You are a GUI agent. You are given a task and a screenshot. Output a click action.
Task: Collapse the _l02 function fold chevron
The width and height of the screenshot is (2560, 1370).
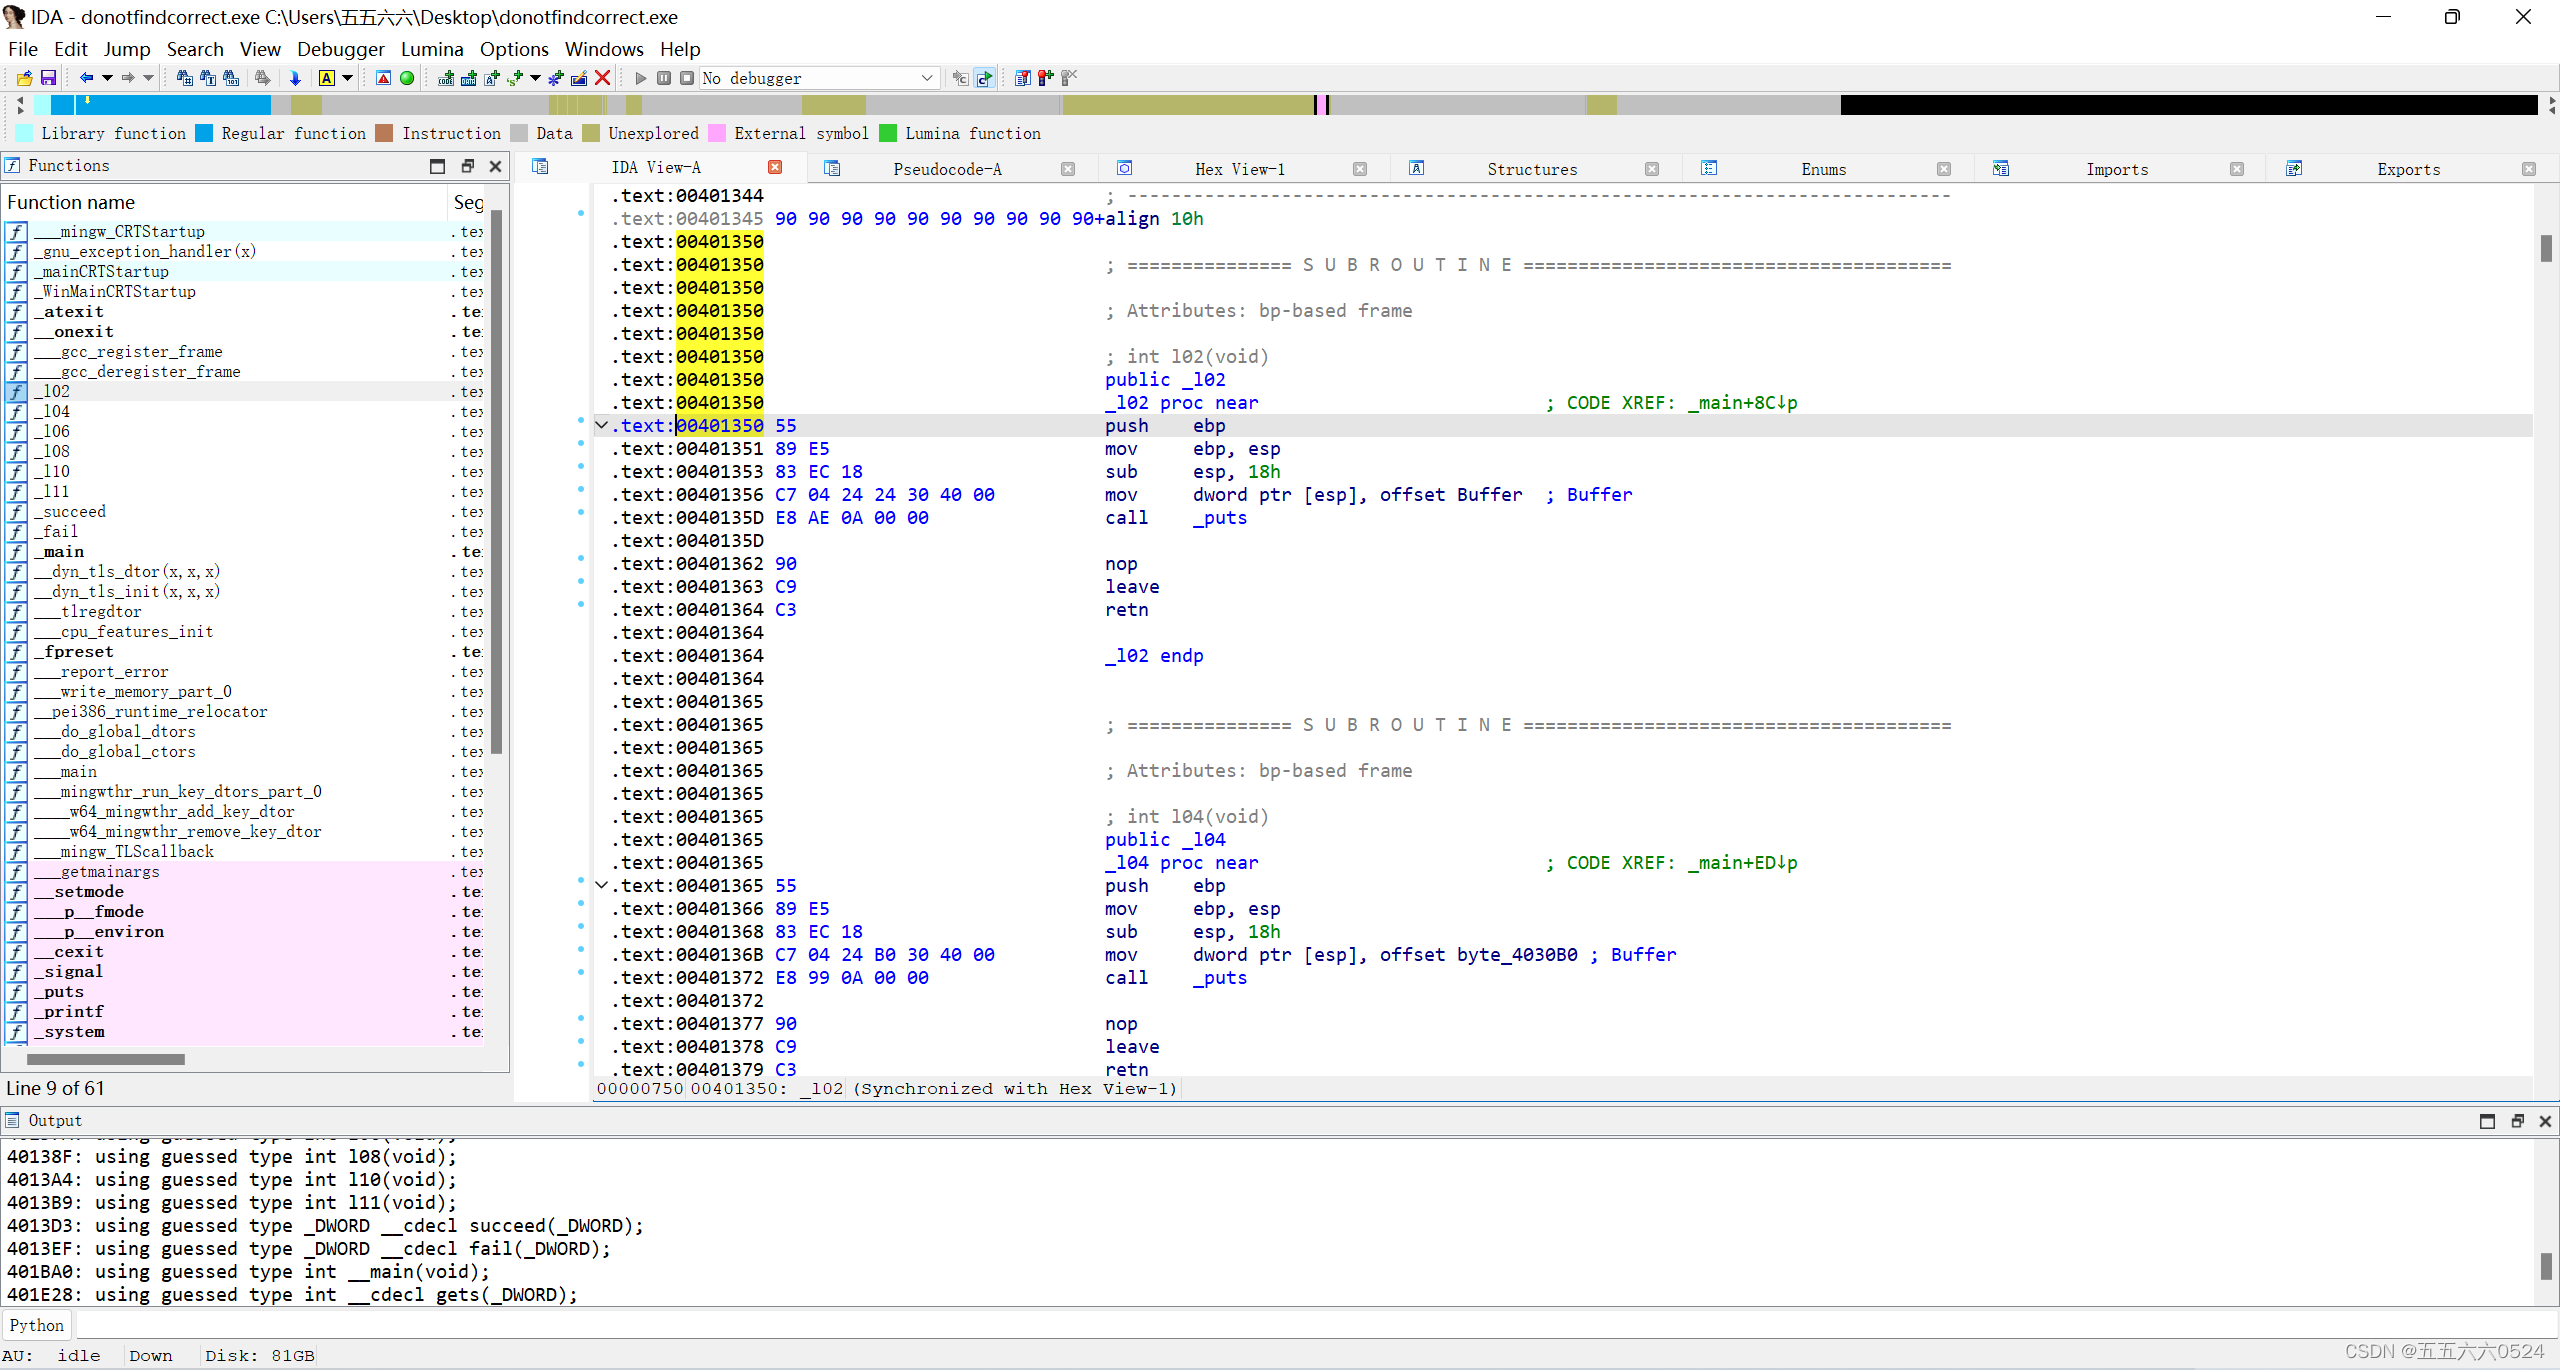tap(601, 426)
